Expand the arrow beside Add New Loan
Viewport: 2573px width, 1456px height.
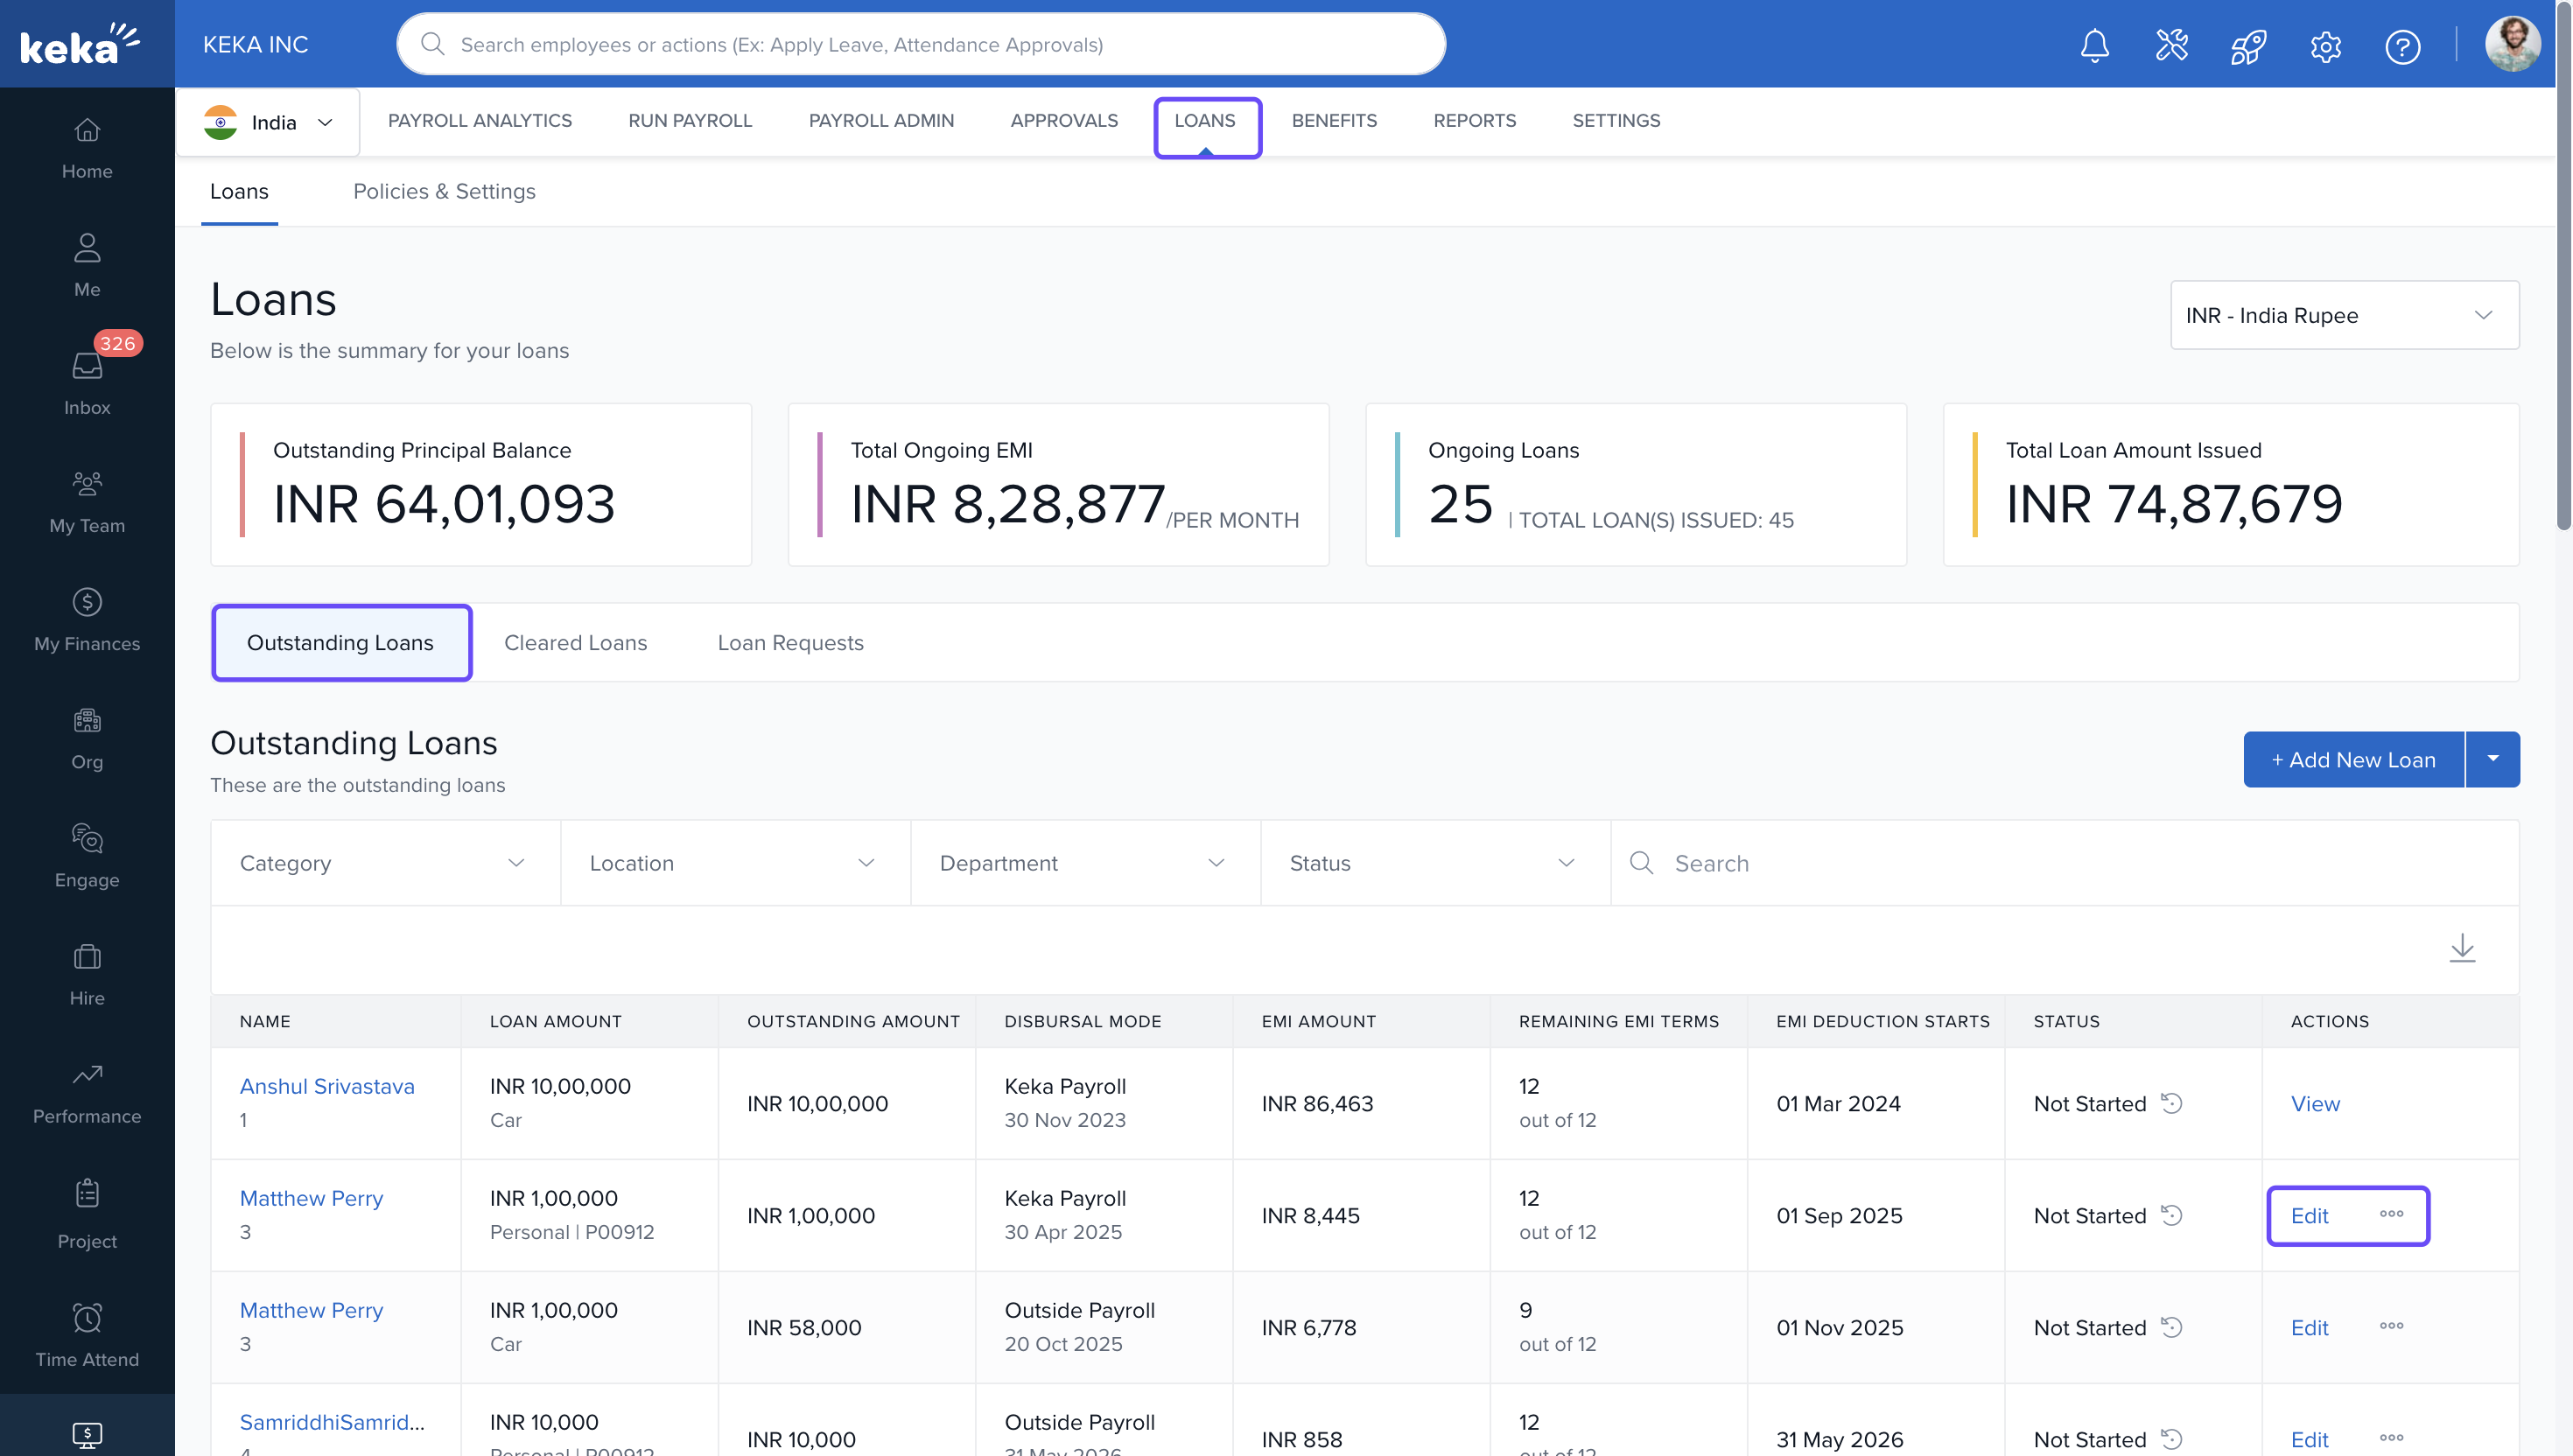click(x=2492, y=759)
